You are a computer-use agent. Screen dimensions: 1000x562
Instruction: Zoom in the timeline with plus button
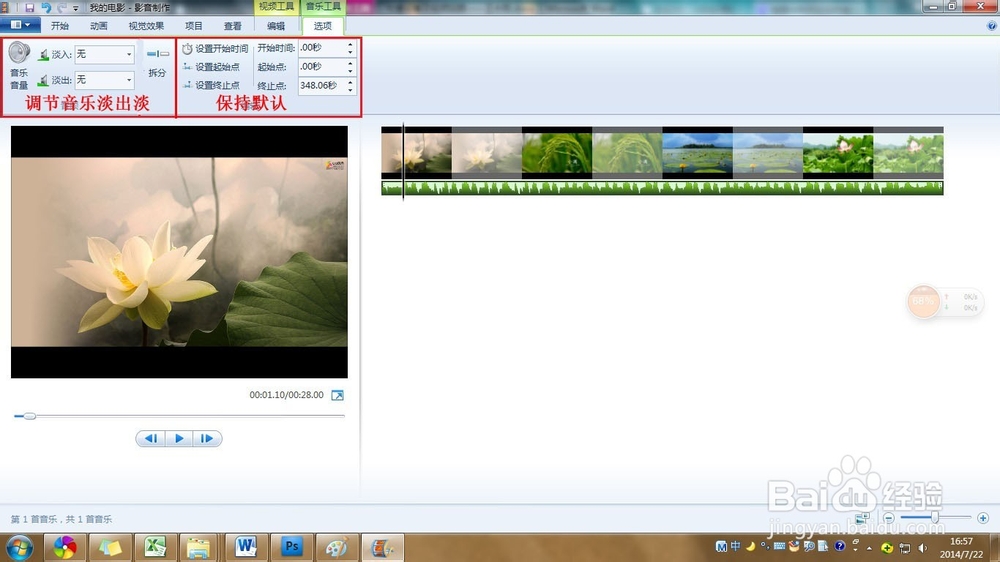pyautogui.click(x=983, y=518)
